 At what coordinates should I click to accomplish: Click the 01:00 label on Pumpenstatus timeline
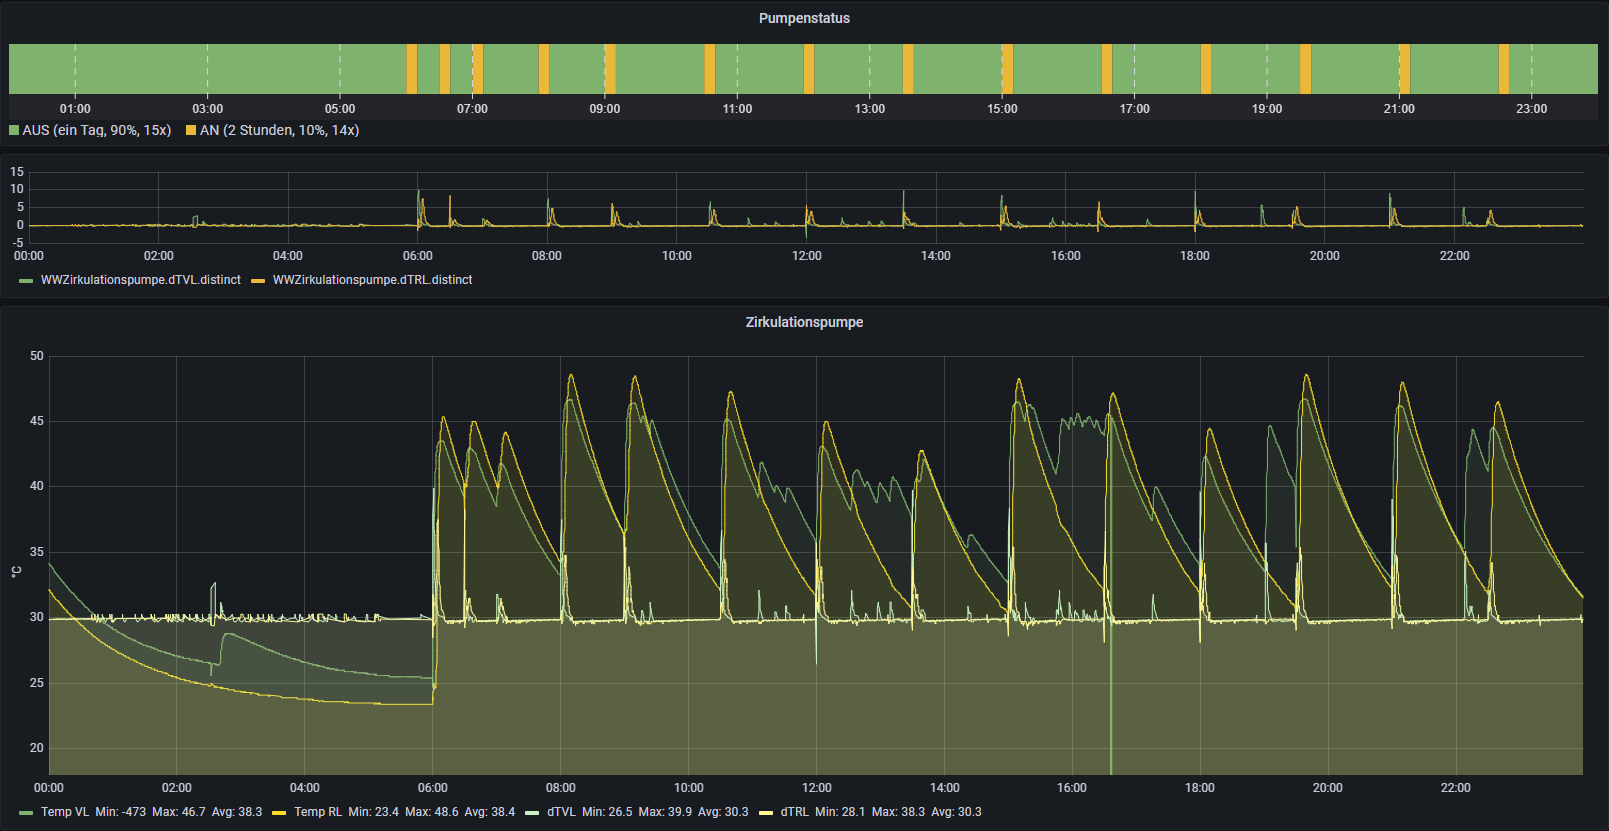(75, 109)
